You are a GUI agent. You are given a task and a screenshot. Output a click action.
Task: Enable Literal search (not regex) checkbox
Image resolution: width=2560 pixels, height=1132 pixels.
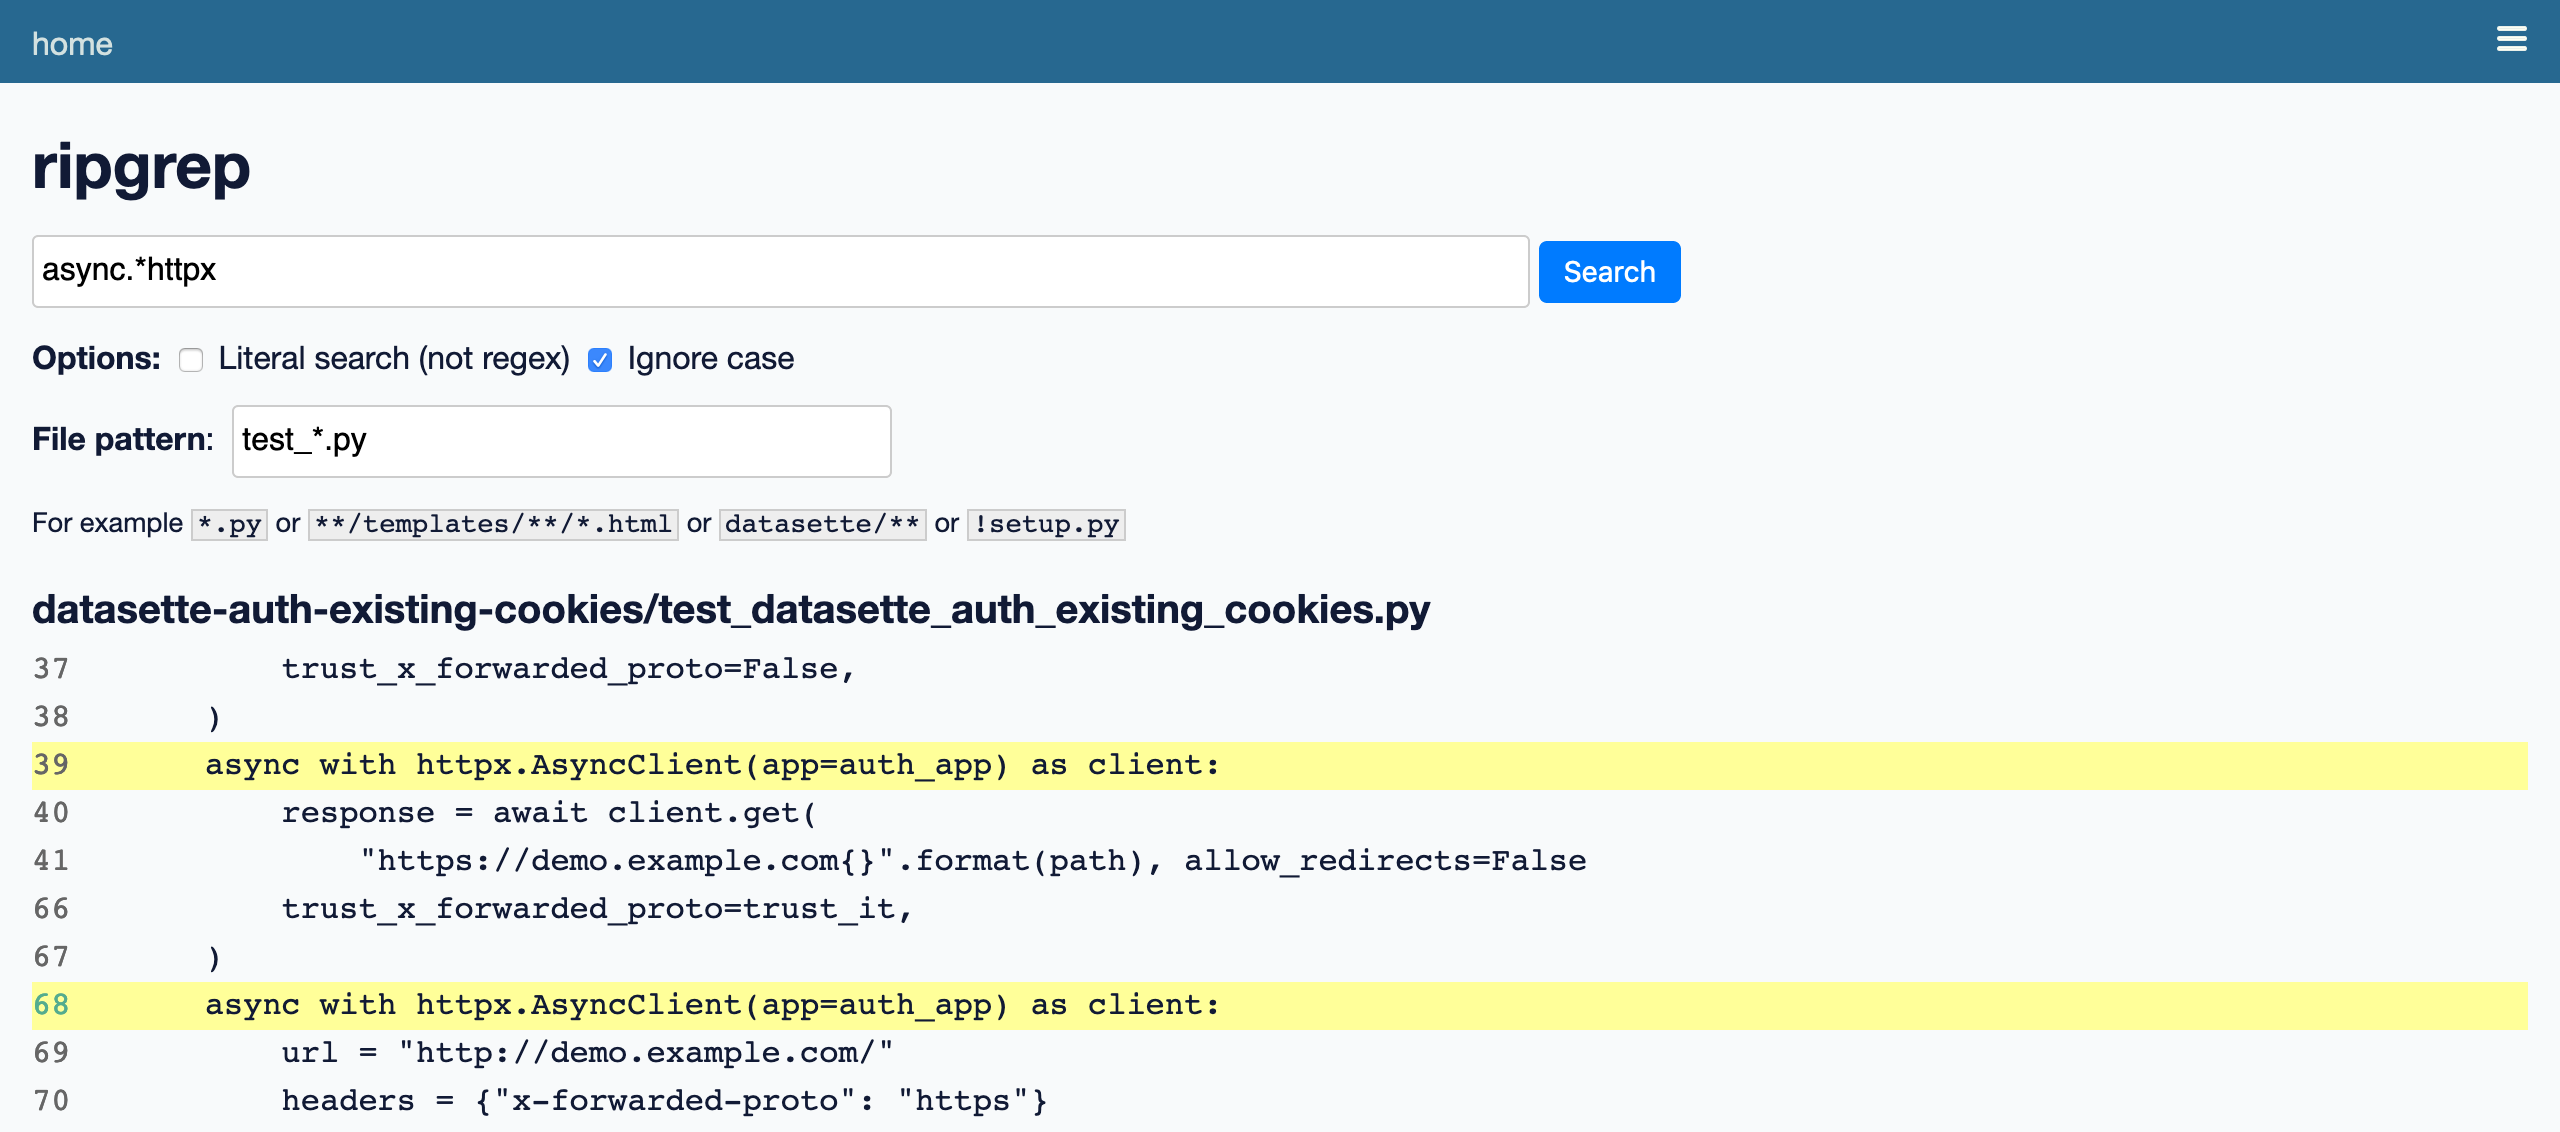coord(191,360)
